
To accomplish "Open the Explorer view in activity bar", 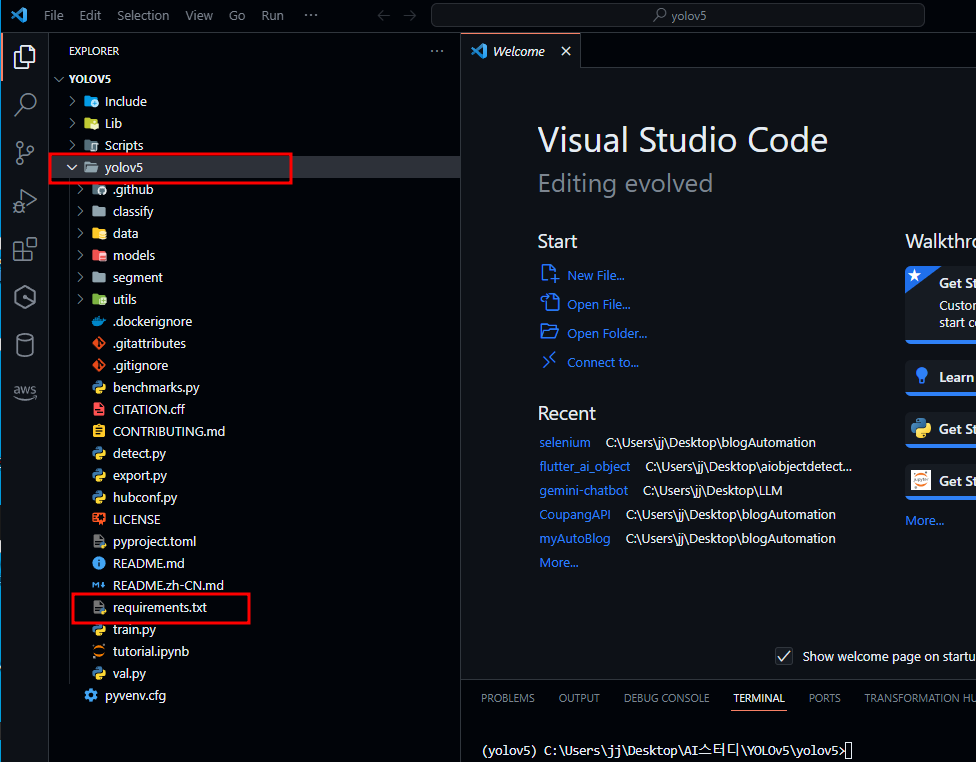I will (24, 57).
